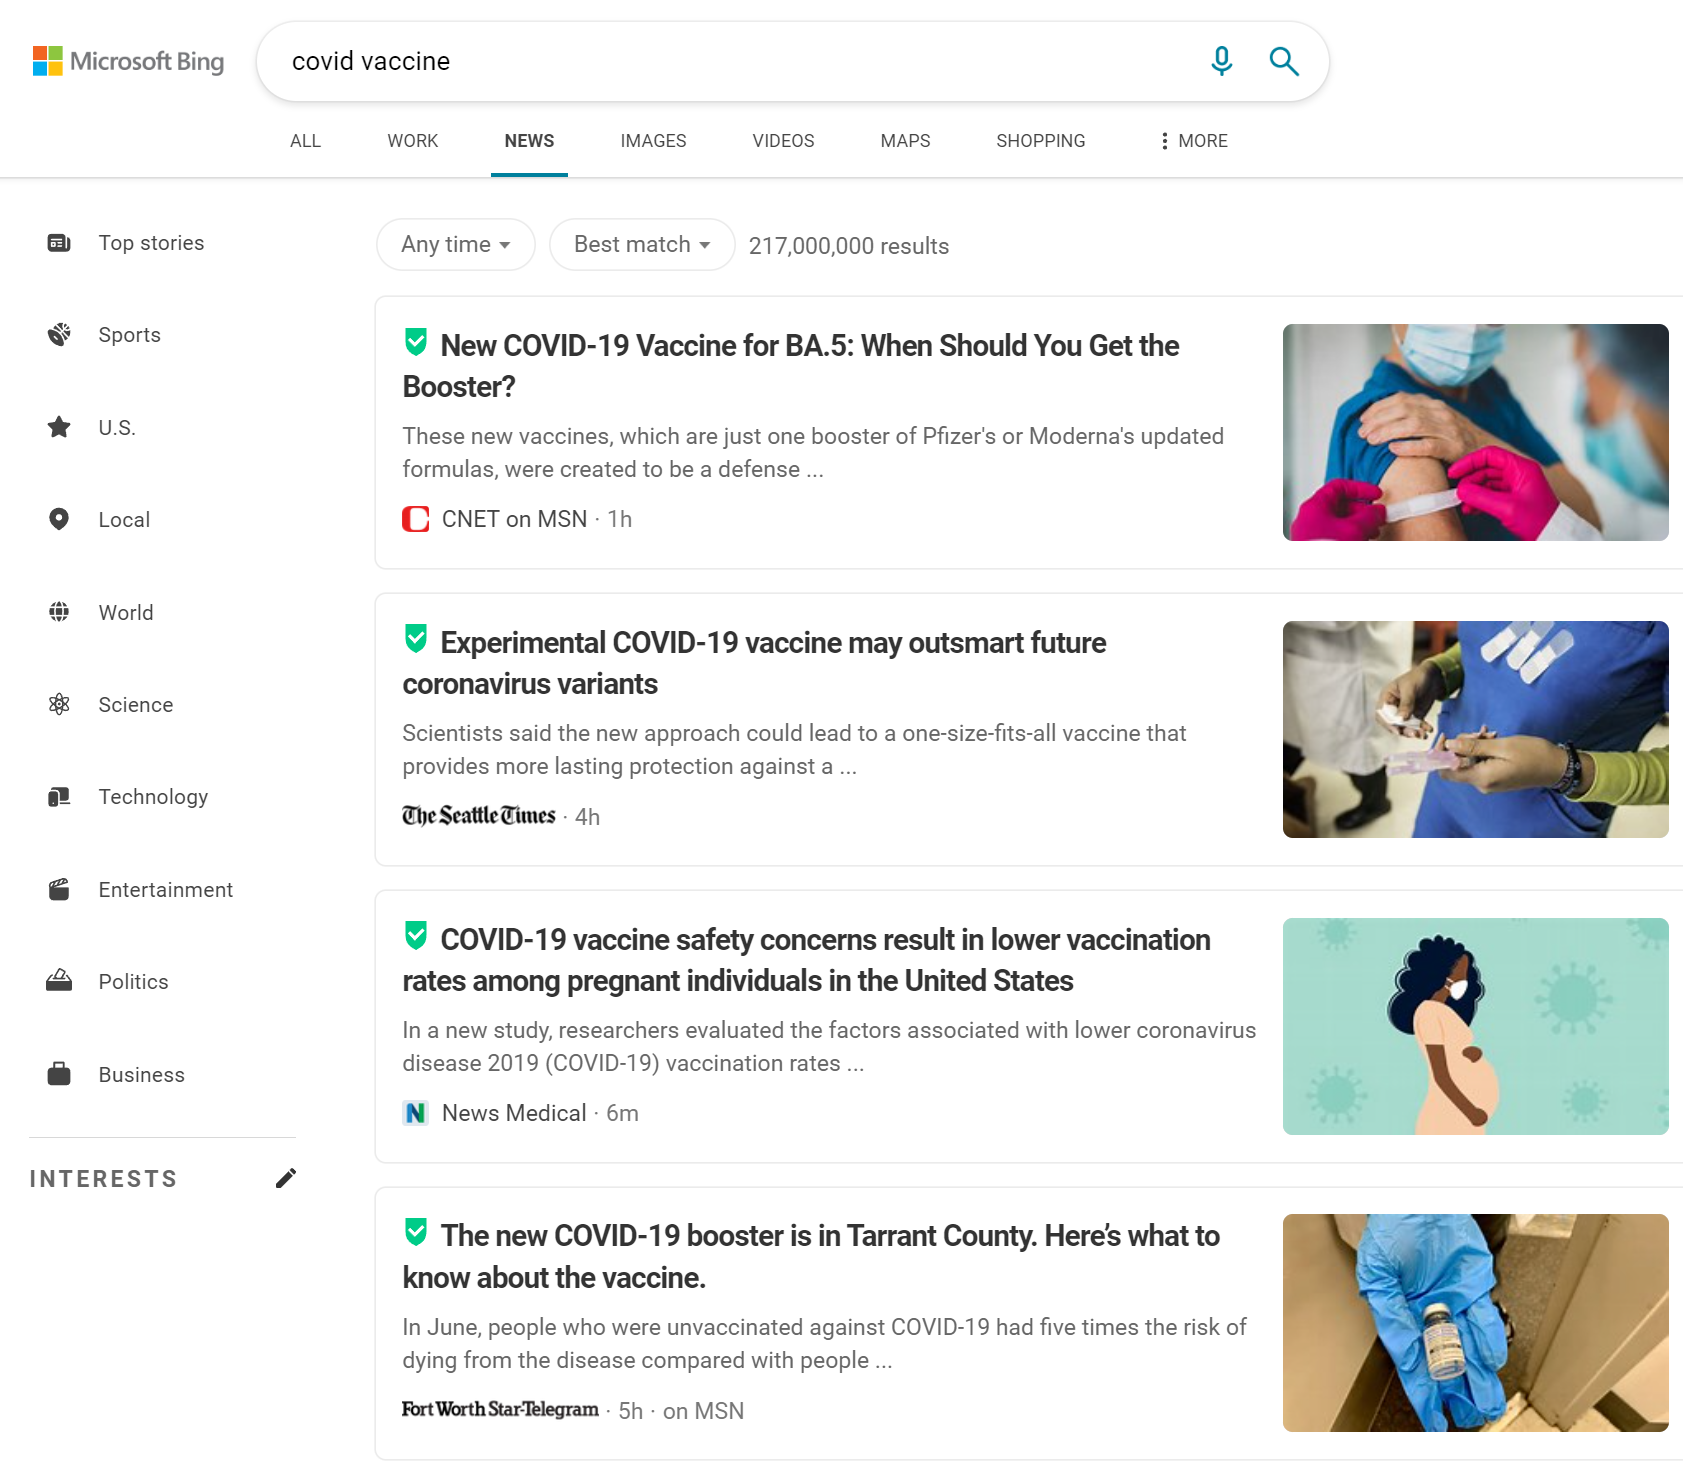Click the Local map pin icon
The height and width of the screenshot is (1464, 1683).
pyautogui.click(x=59, y=520)
